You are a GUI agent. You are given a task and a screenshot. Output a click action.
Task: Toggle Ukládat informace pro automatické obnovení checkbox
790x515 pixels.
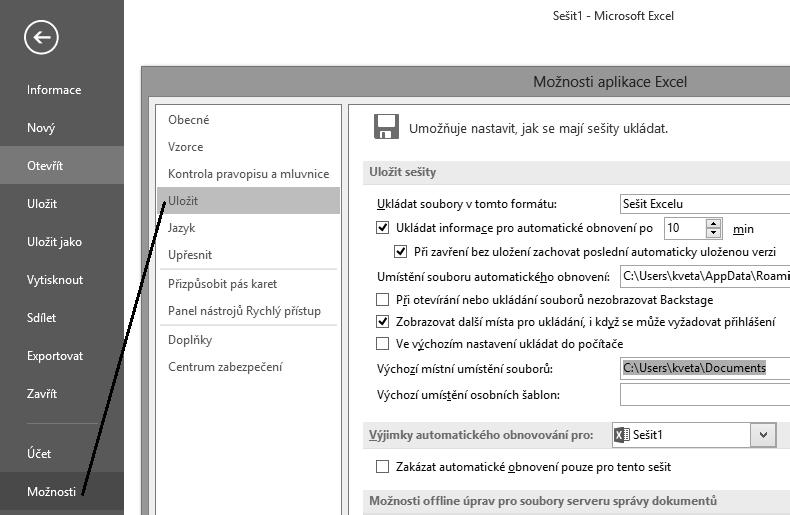[383, 228]
